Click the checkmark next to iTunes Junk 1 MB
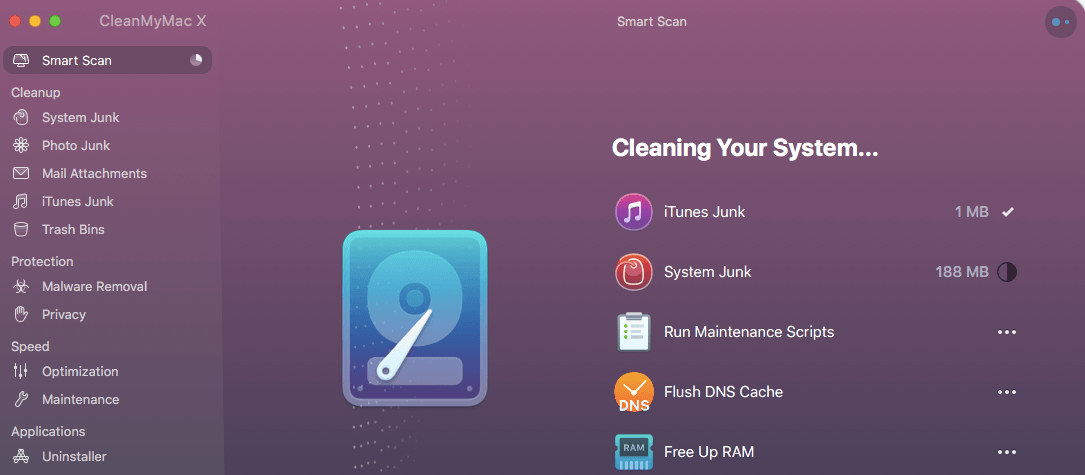This screenshot has width=1085, height=475. (x=1008, y=212)
